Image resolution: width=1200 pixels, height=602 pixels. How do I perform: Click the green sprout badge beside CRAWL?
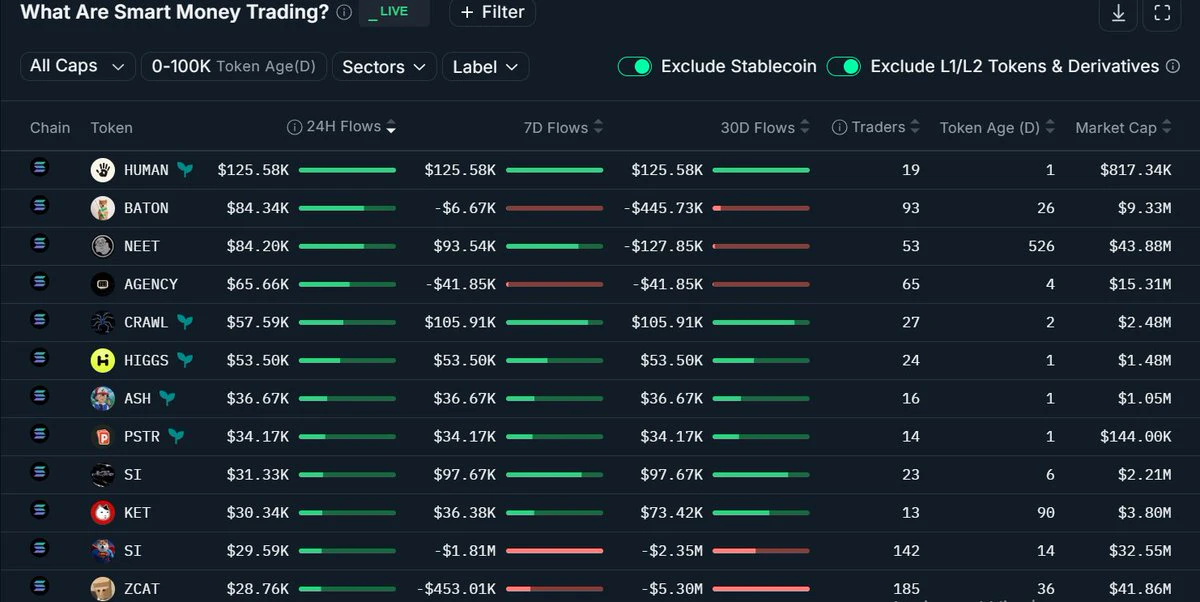[185, 322]
